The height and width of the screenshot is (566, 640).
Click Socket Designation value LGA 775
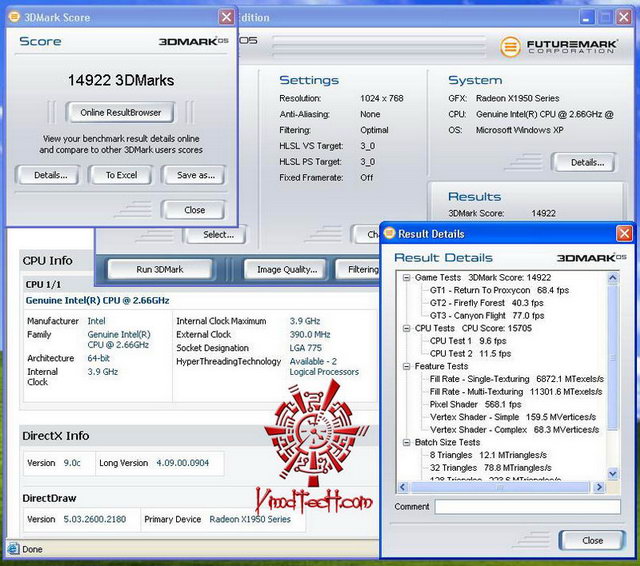(x=305, y=348)
